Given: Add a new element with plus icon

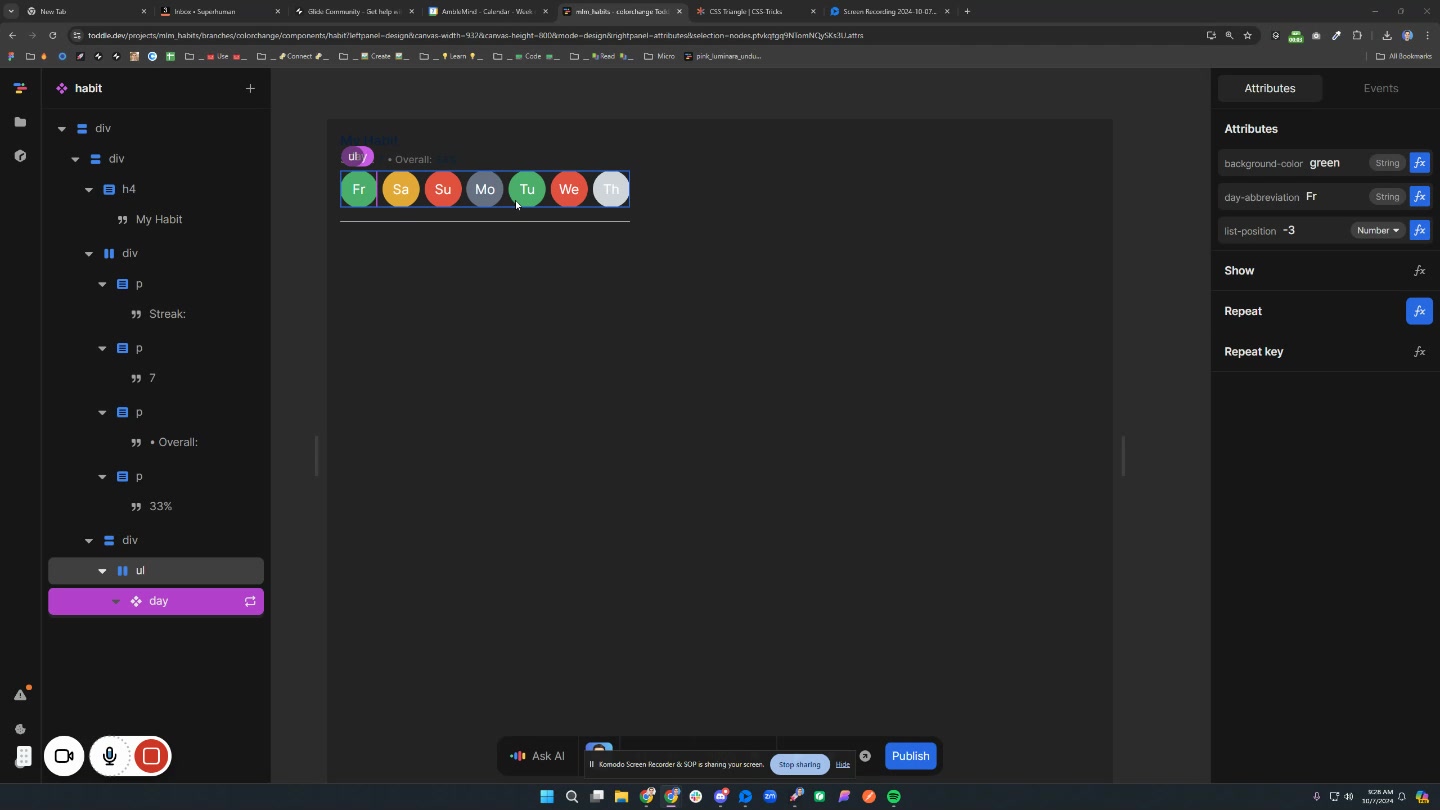Looking at the screenshot, I should pos(250,88).
